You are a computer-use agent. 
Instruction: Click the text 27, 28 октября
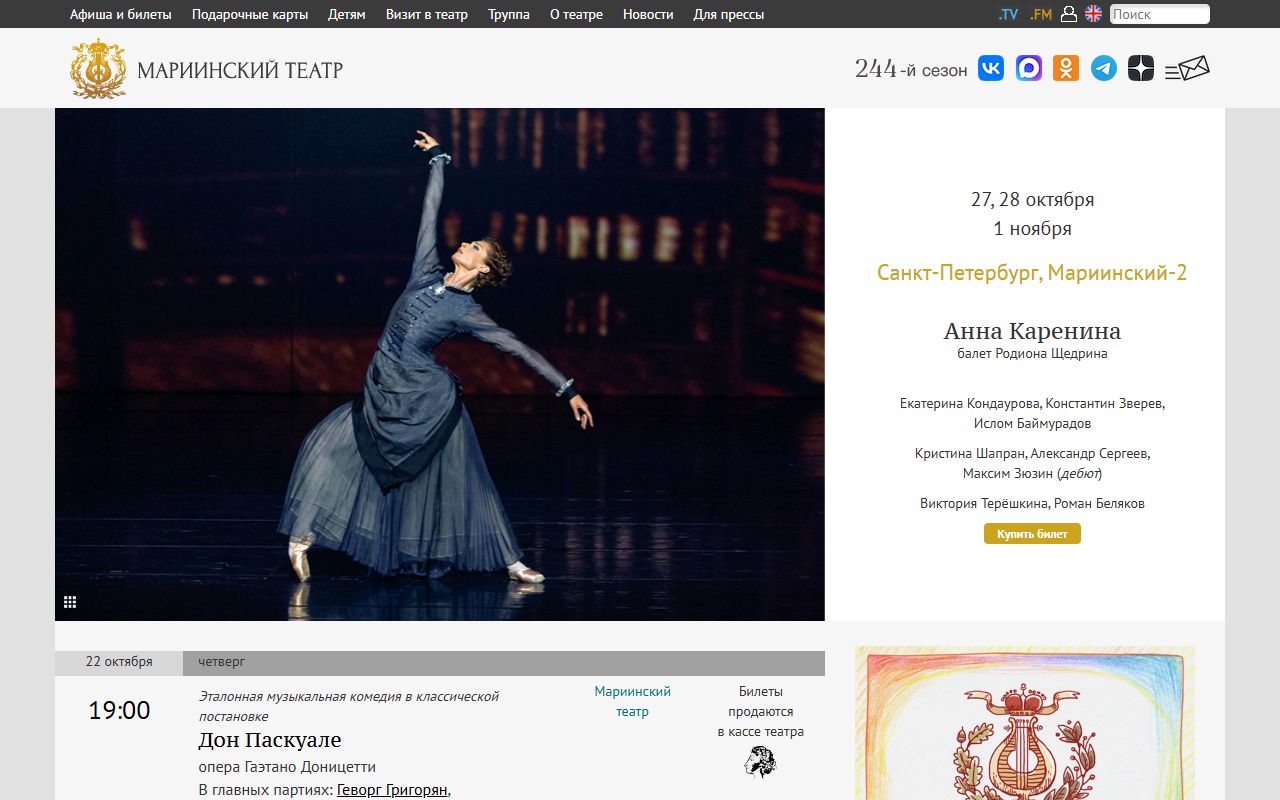(x=1032, y=200)
